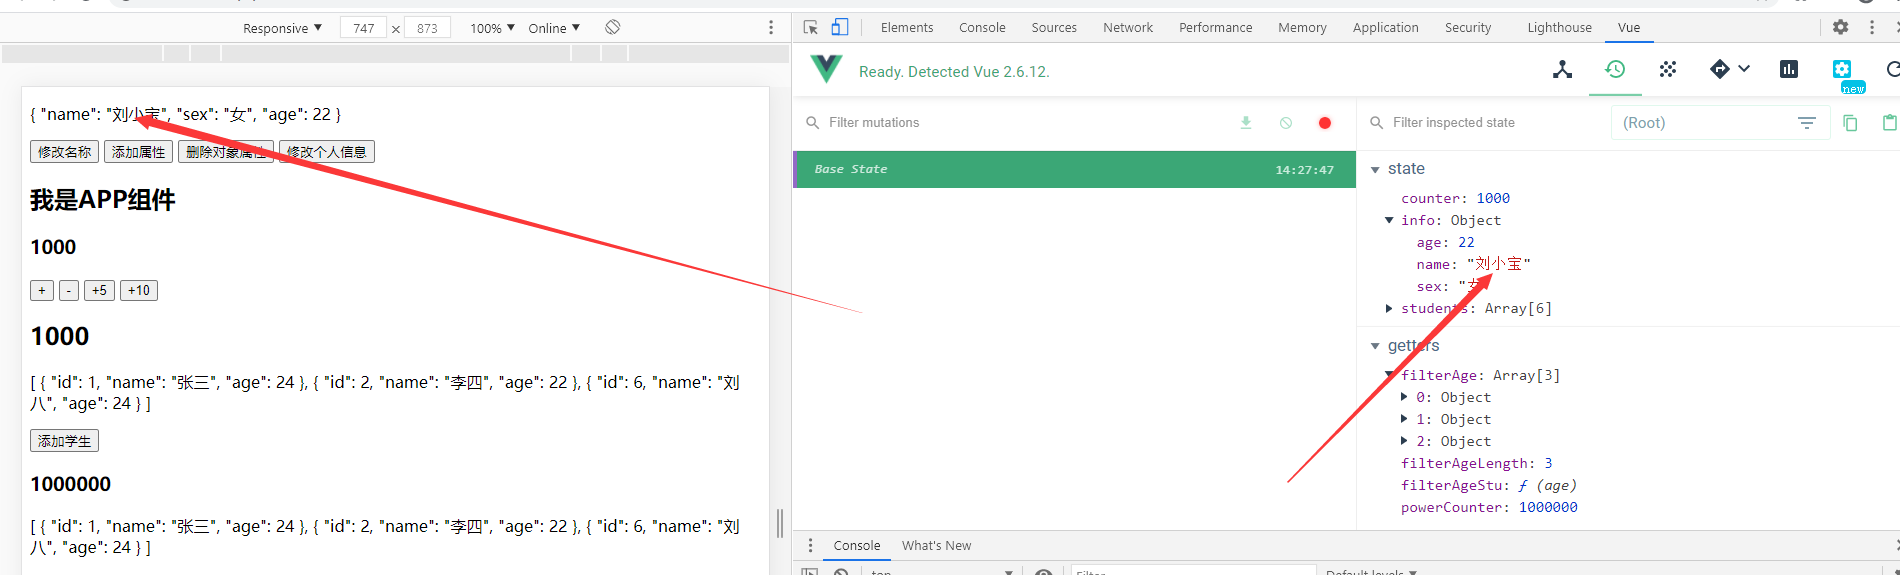The width and height of the screenshot is (1900, 575).
Task: Click the powerCounter: 1000000 getter
Action: [1489, 507]
